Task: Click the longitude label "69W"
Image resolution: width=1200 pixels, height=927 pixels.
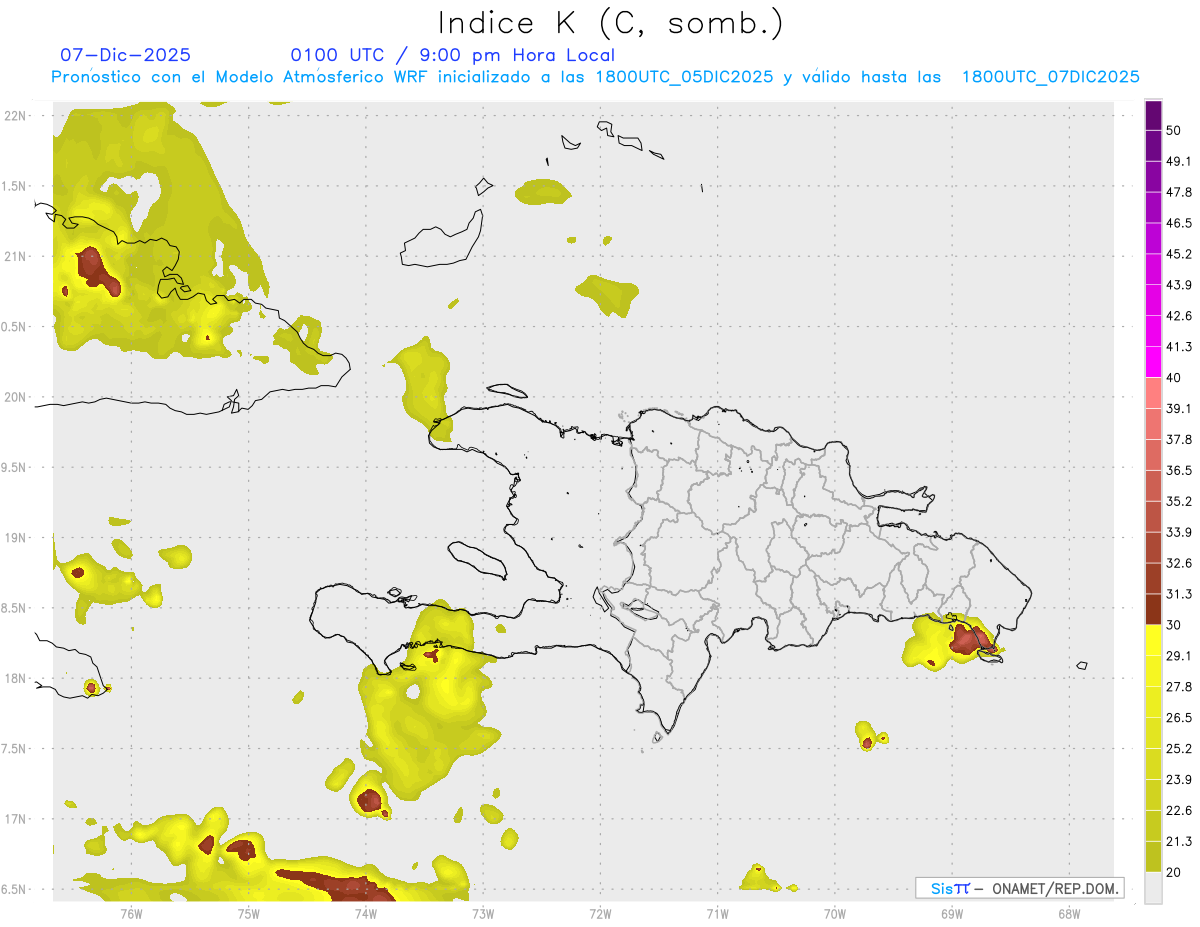Action: [x=952, y=913]
